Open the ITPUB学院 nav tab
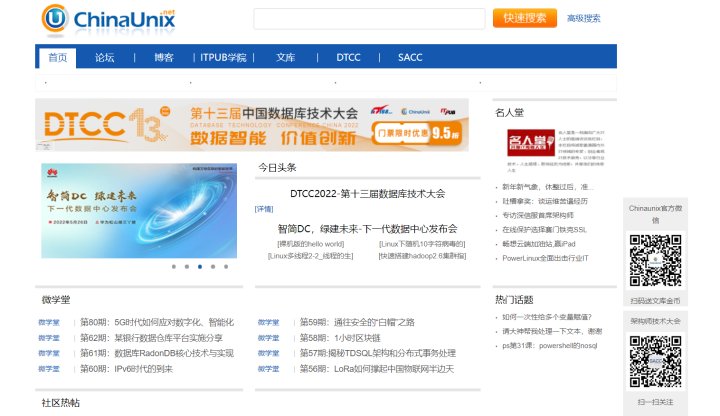Screen dimensions: 720x416 [223, 58]
